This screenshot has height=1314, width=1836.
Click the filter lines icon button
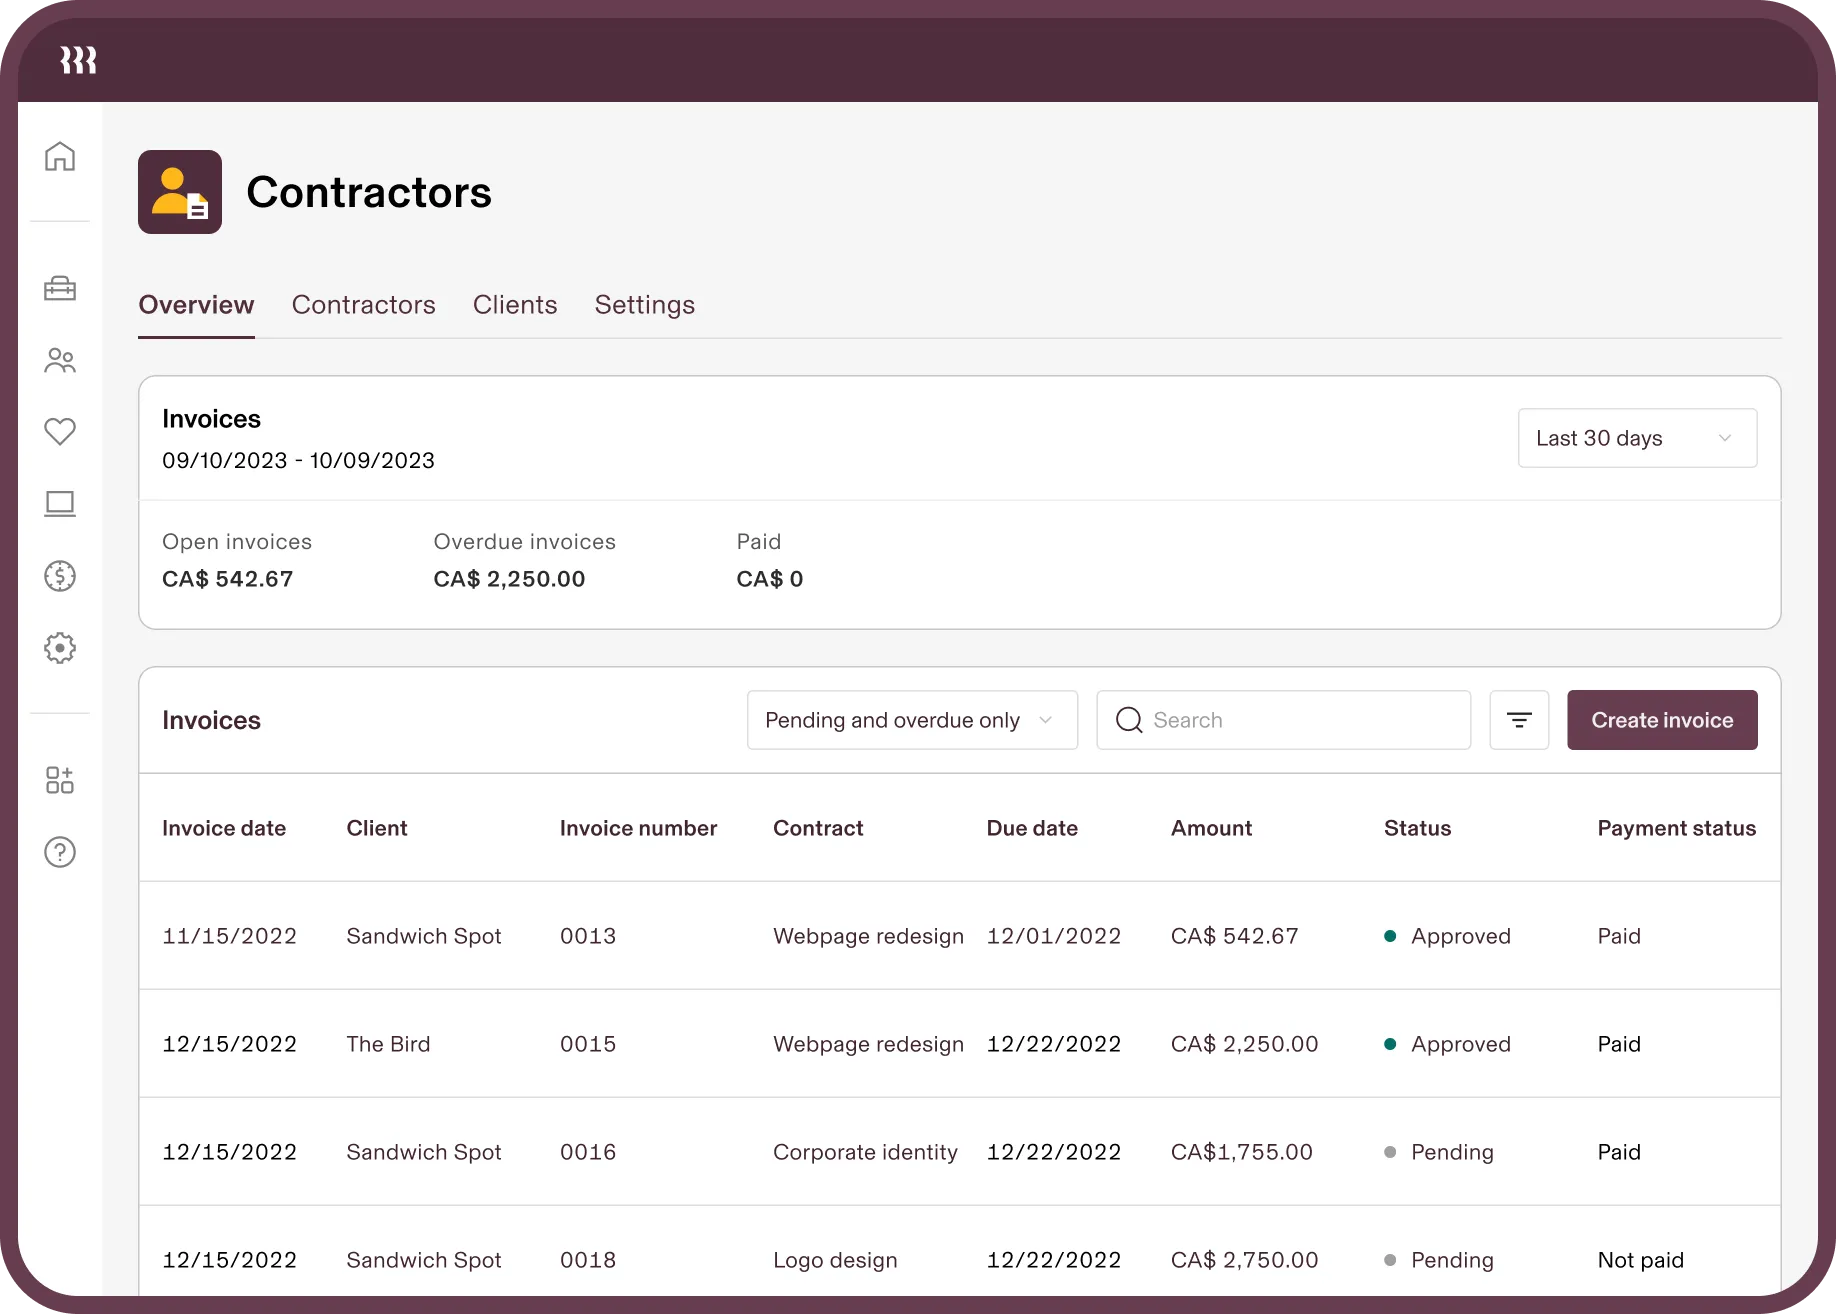(1519, 720)
